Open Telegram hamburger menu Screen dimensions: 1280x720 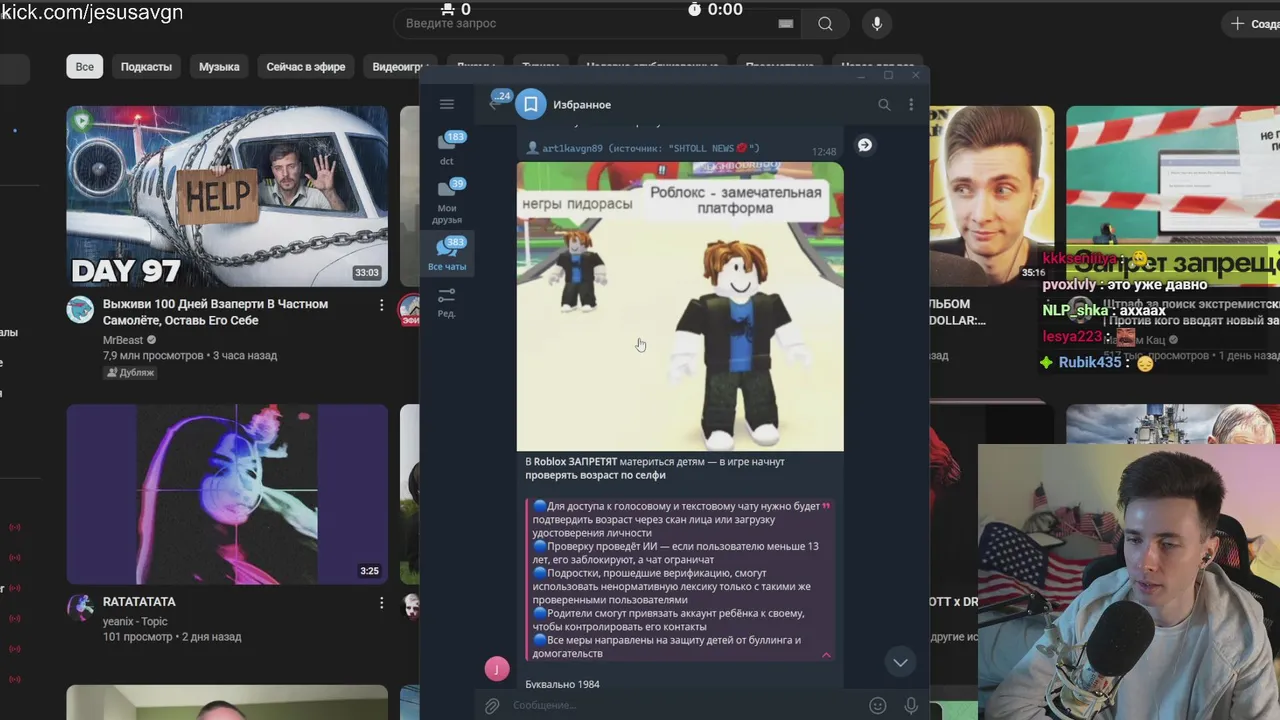[447, 104]
